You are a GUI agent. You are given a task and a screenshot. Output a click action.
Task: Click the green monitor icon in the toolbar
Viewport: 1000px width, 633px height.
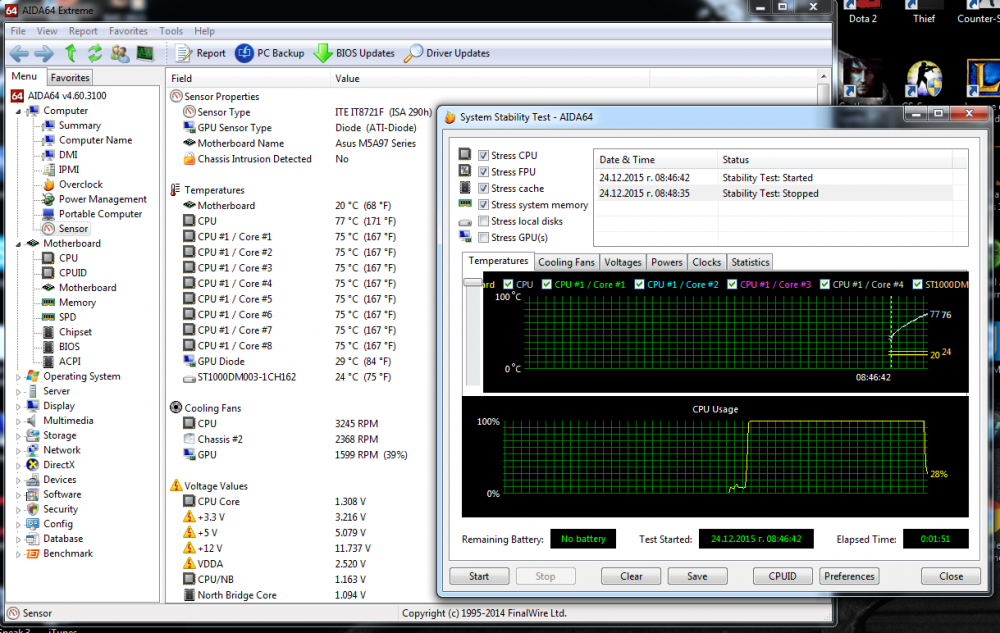(145, 54)
